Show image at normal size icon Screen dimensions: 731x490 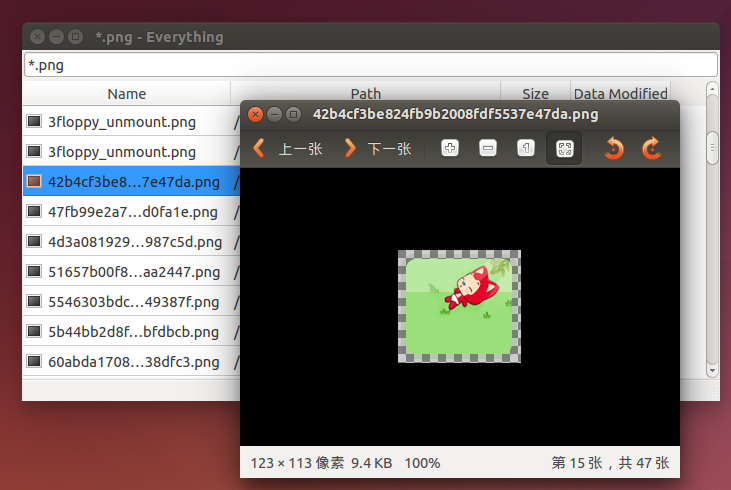point(526,148)
